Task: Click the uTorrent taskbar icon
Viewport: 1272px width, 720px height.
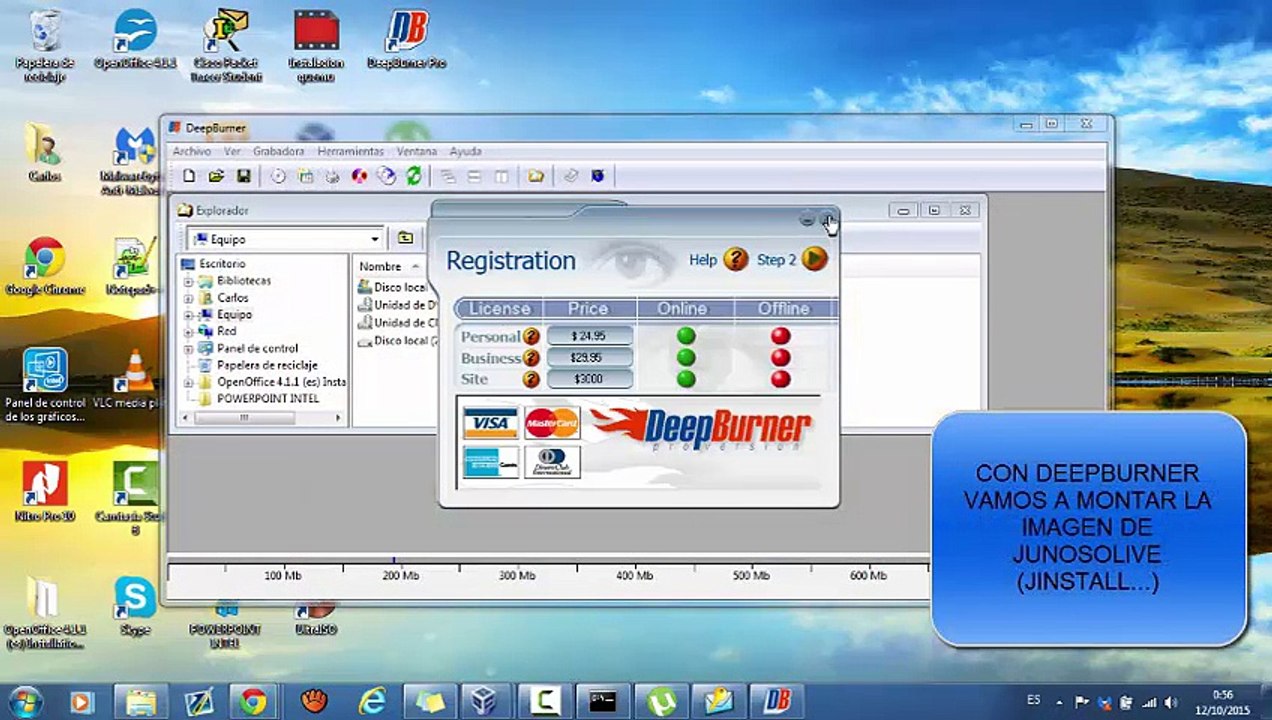Action: click(x=661, y=702)
